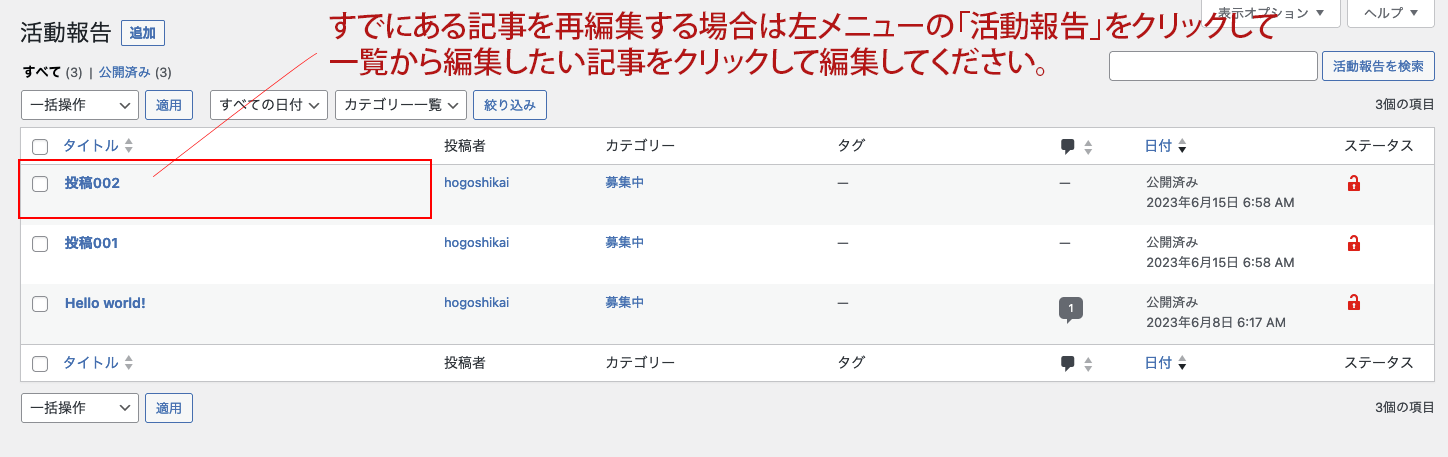Image resolution: width=1448 pixels, height=457 pixels.
Task: Open the comment bubble showing 1 comment
Action: coord(1070,308)
